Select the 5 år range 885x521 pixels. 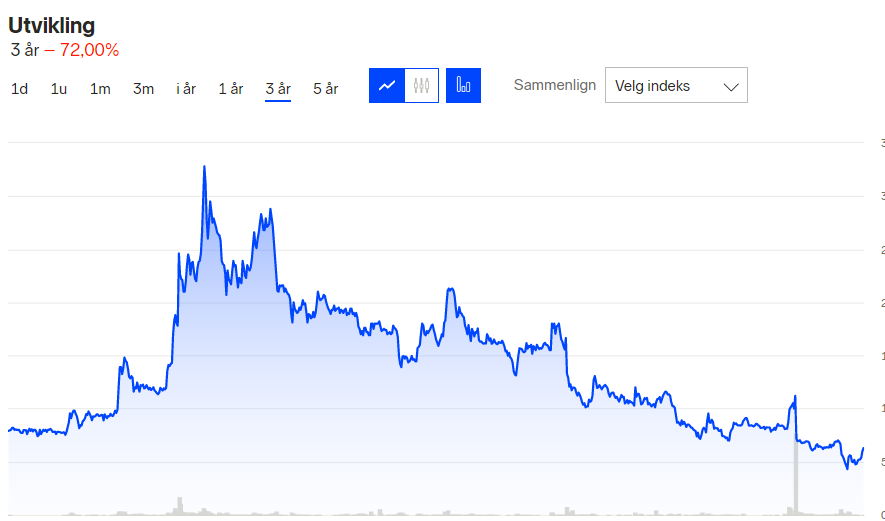click(325, 89)
